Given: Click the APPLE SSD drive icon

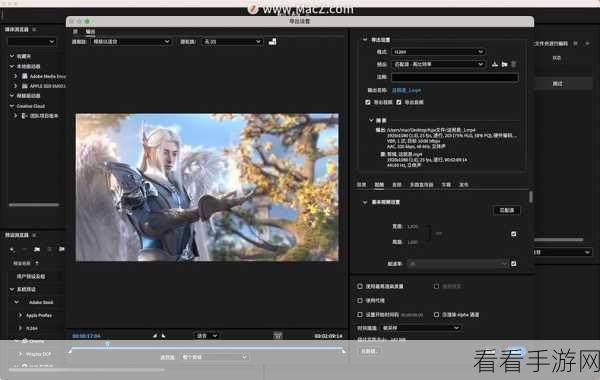Looking at the screenshot, I should 24,86.
